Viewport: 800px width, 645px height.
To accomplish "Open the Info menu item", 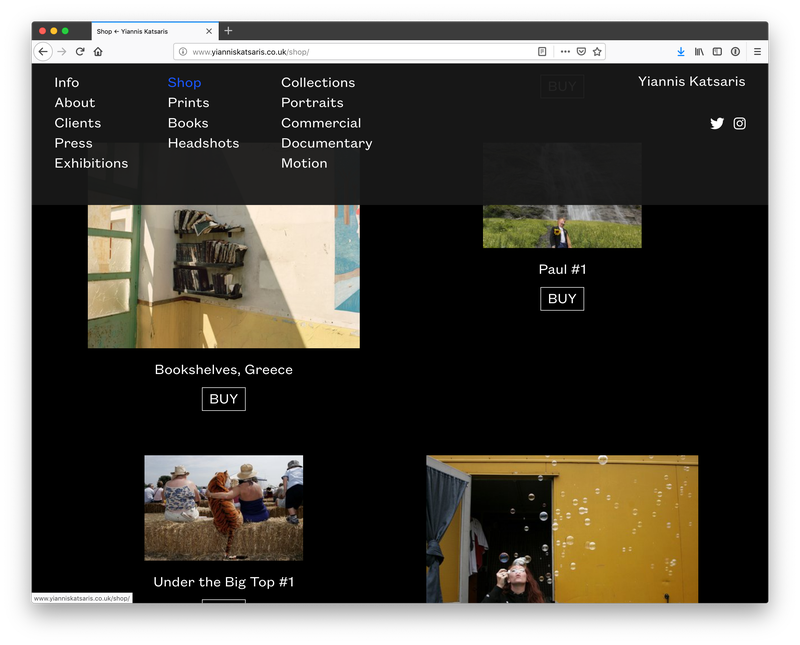I will [x=67, y=83].
